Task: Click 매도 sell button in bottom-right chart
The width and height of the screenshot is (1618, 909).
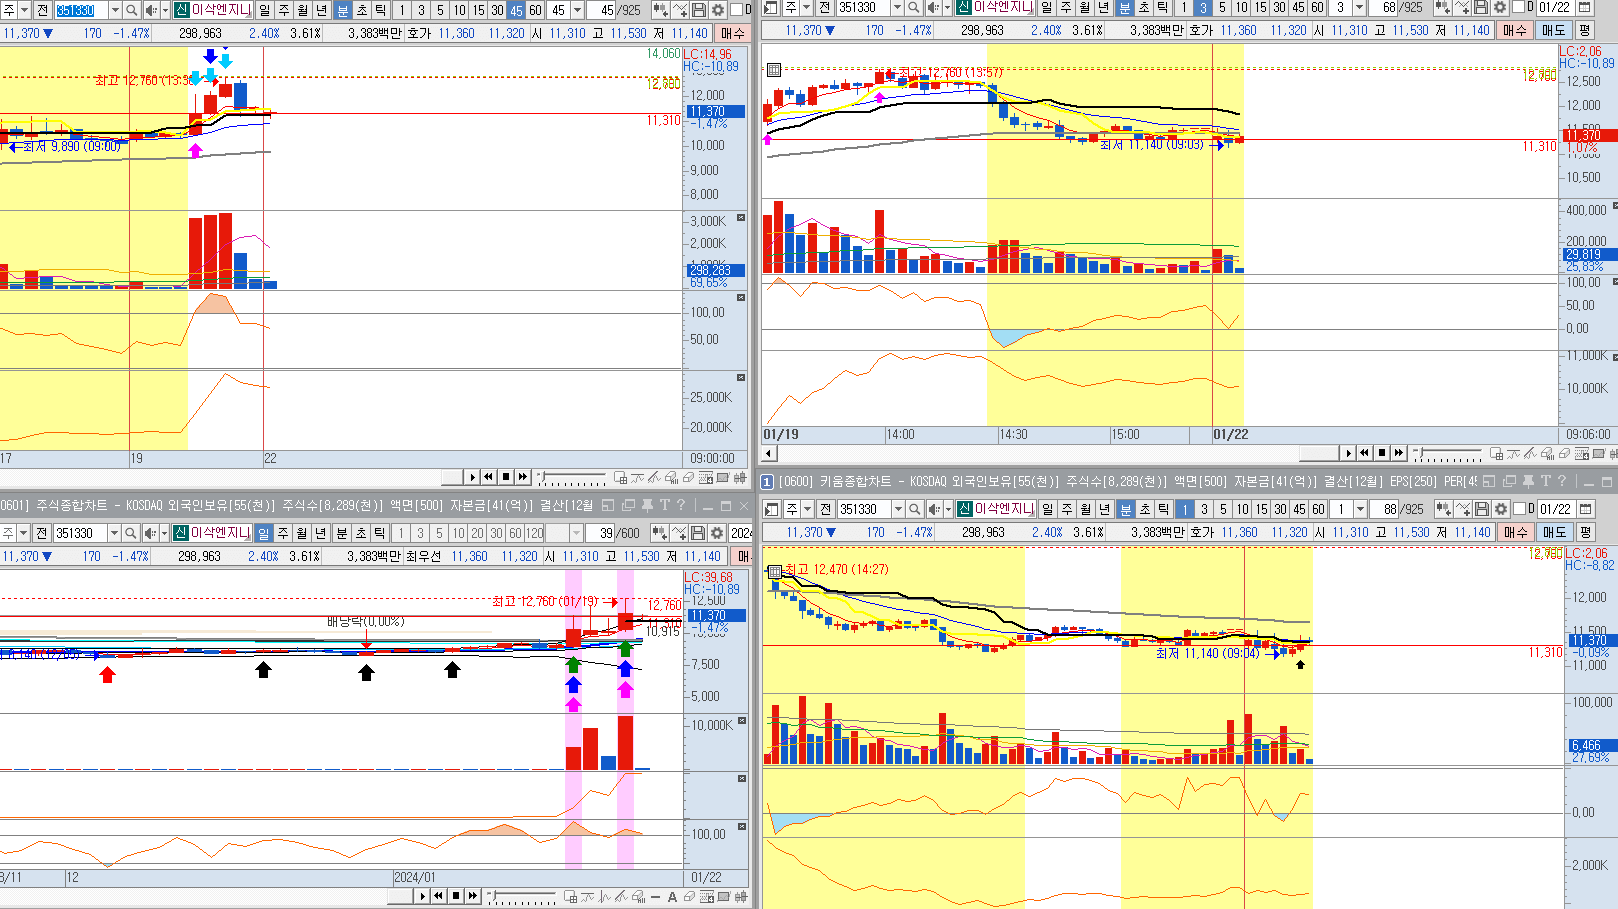Action: coord(1554,532)
